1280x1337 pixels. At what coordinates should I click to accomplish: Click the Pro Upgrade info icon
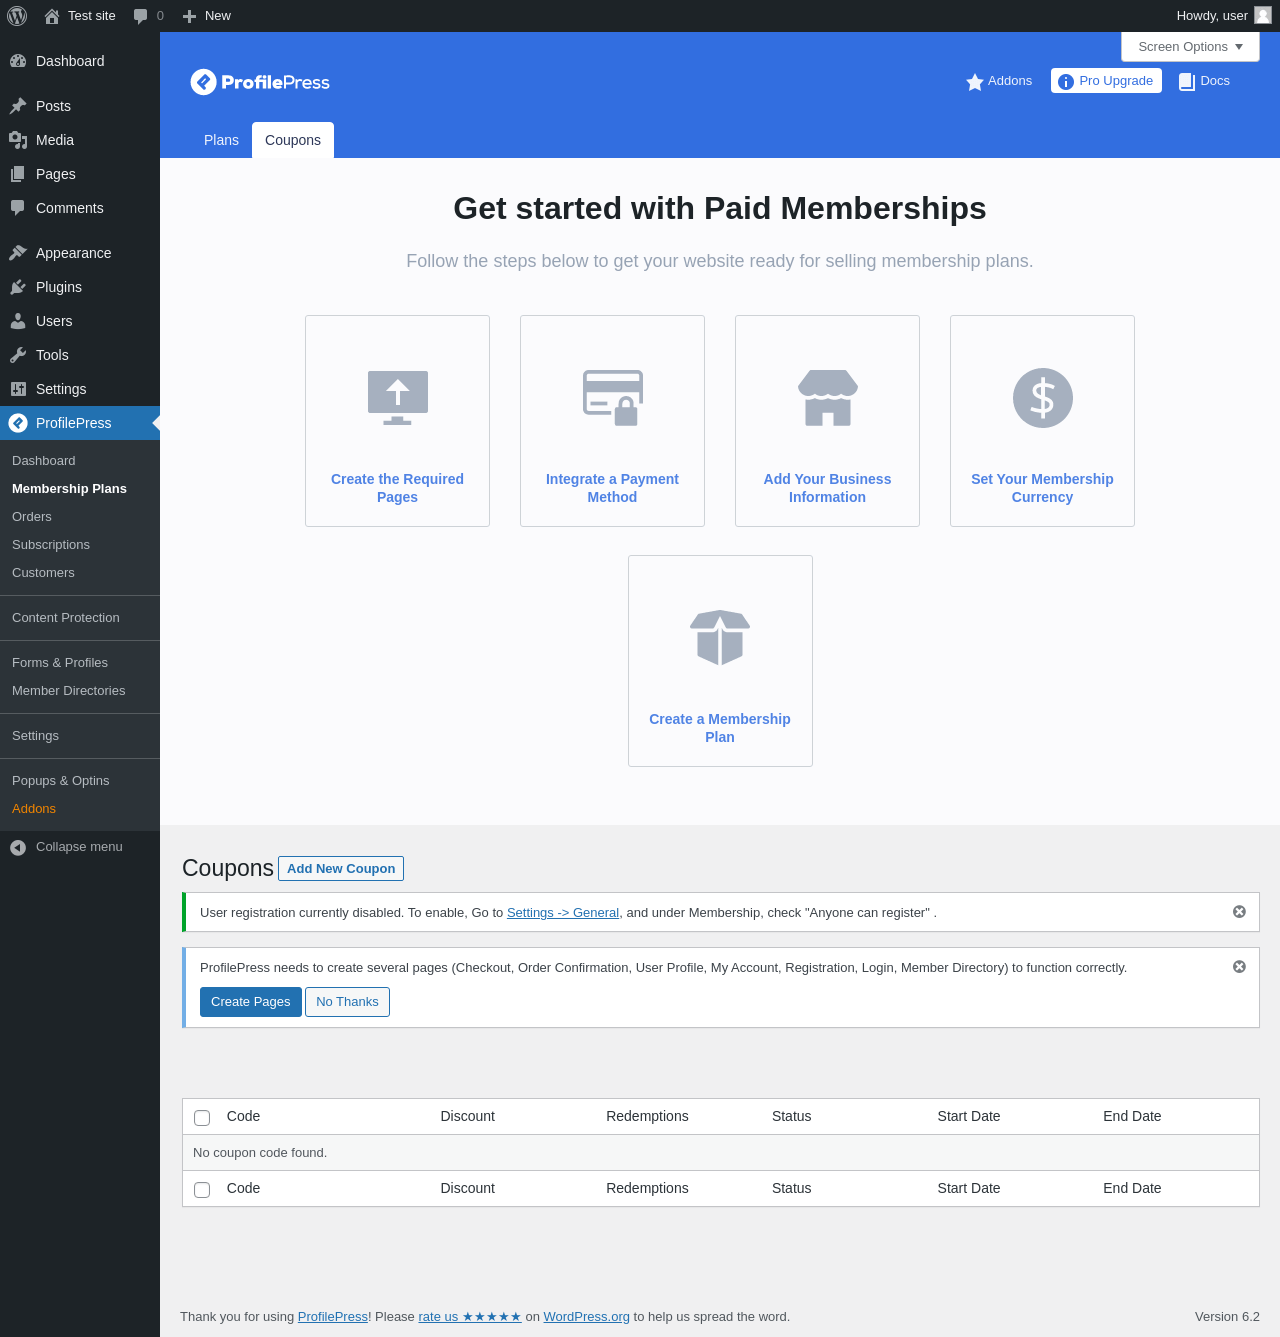(x=1066, y=82)
